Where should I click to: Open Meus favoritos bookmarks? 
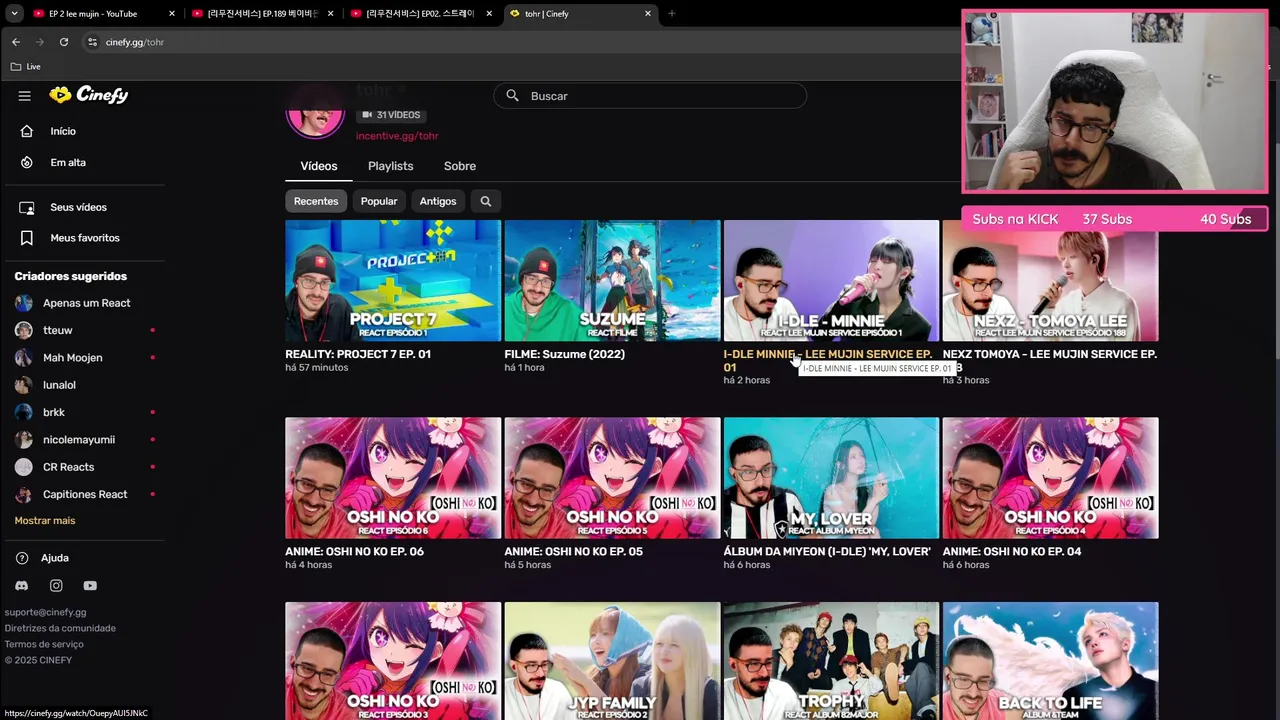[x=85, y=238]
